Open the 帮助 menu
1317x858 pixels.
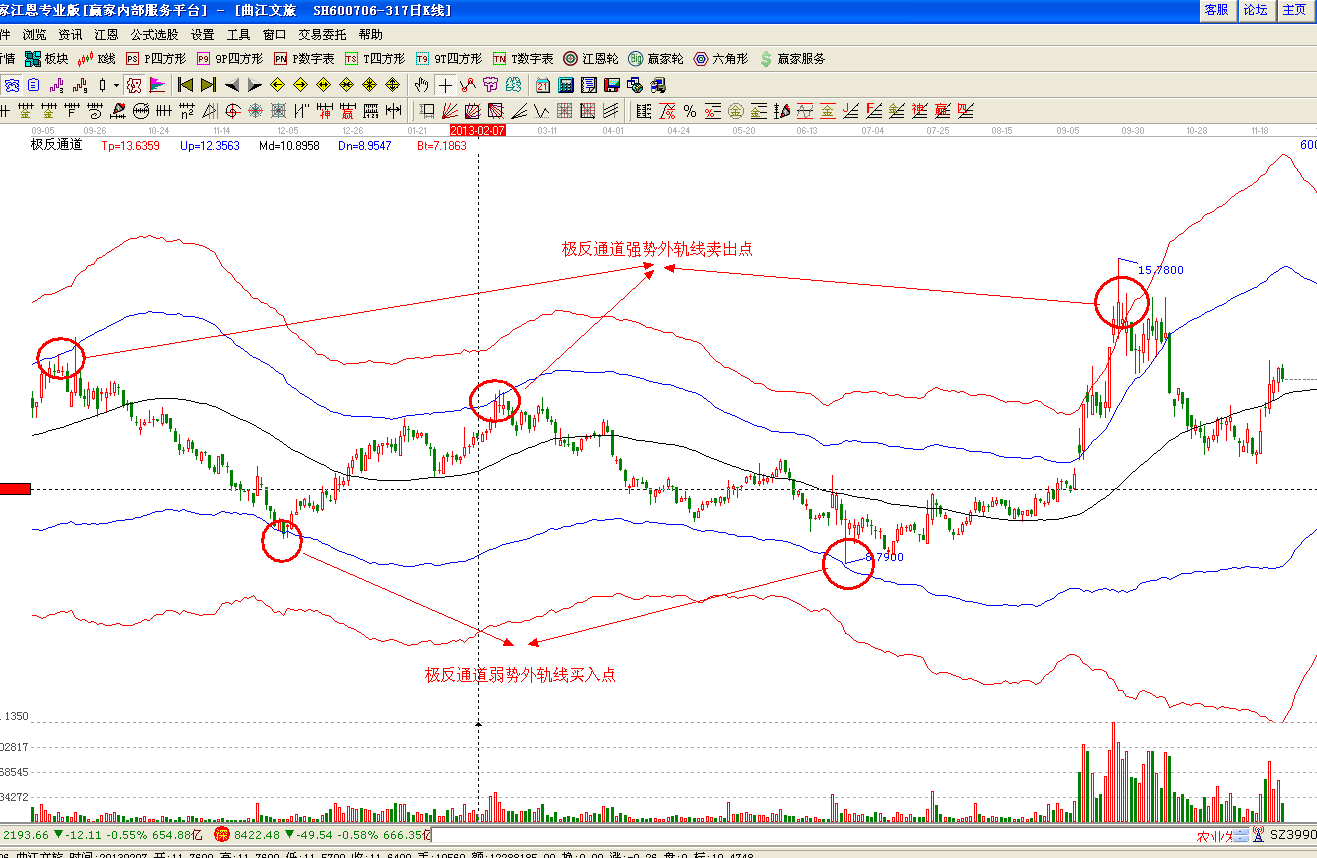pos(370,34)
